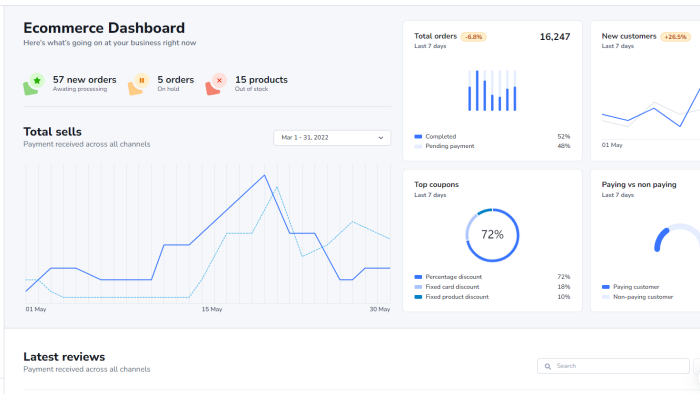
Task: Click the Pending payment legend swatch
Action: pos(418,146)
